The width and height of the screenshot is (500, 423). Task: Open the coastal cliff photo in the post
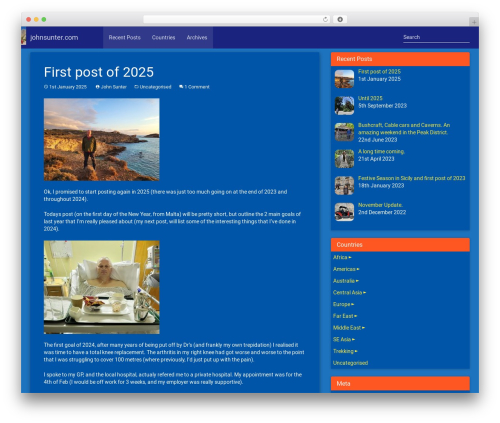coord(102,139)
